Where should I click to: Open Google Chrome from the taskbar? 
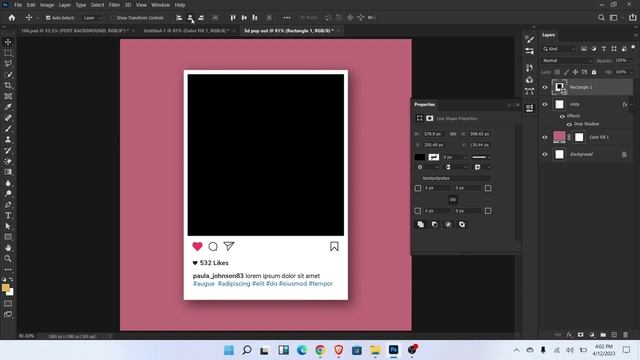tap(320, 350)
